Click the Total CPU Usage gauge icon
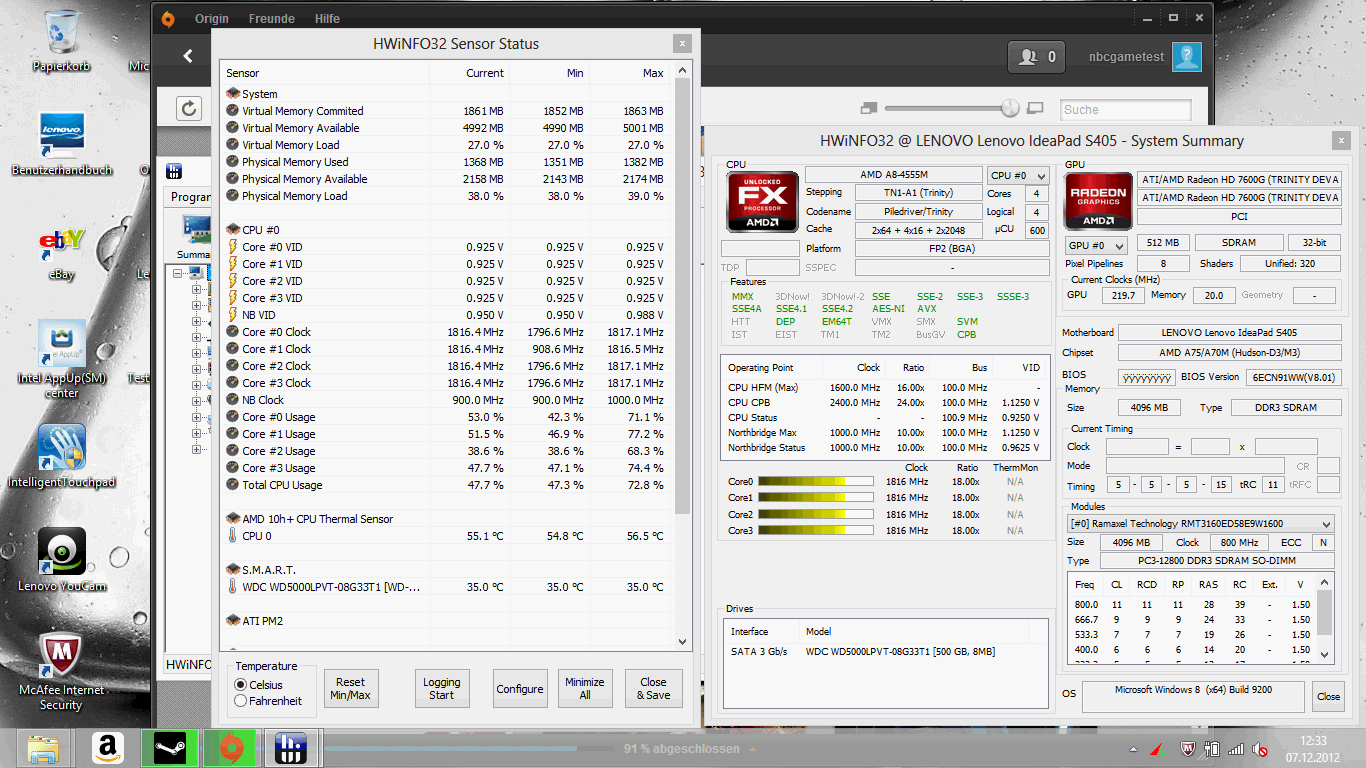The image size is (1366, 768). [x=233, y=485]
